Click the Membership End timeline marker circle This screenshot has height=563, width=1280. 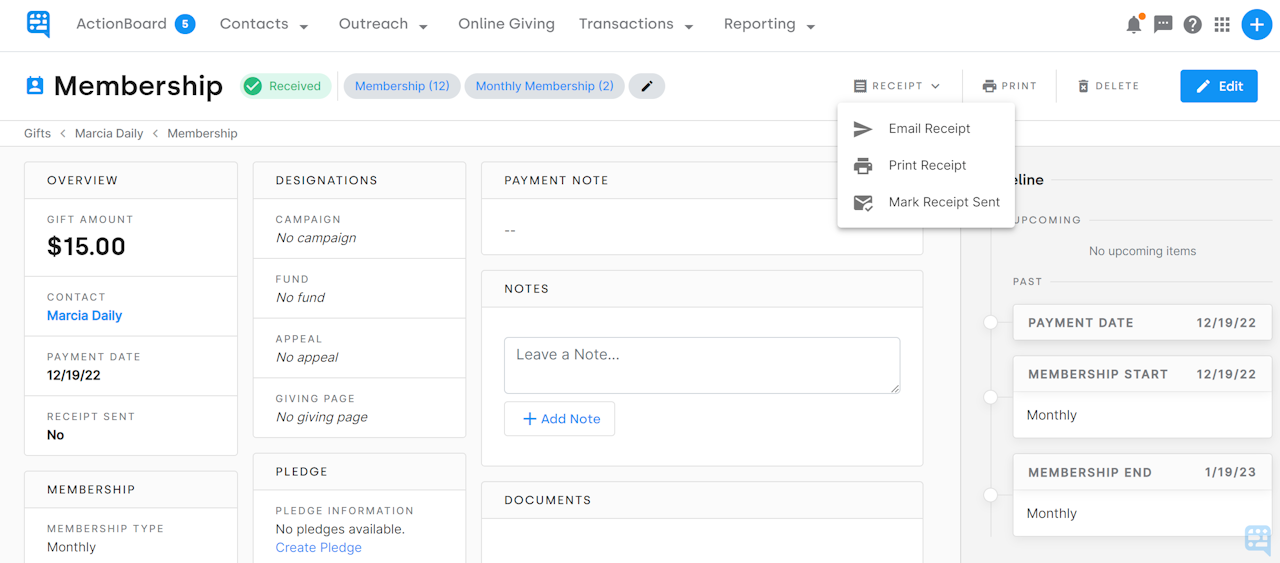pyautogui.click(x=990, y=495)
